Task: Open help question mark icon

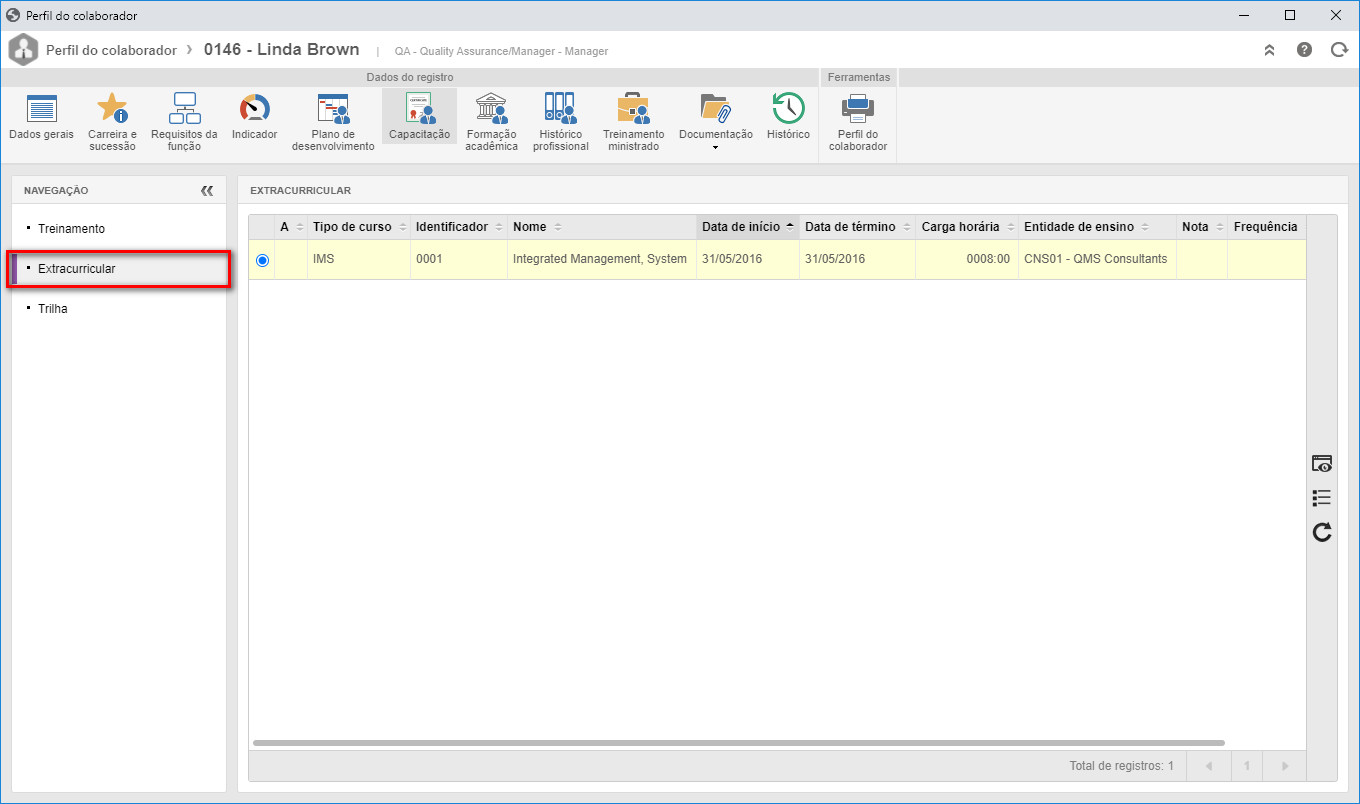Action: [x=1304, y=49]
